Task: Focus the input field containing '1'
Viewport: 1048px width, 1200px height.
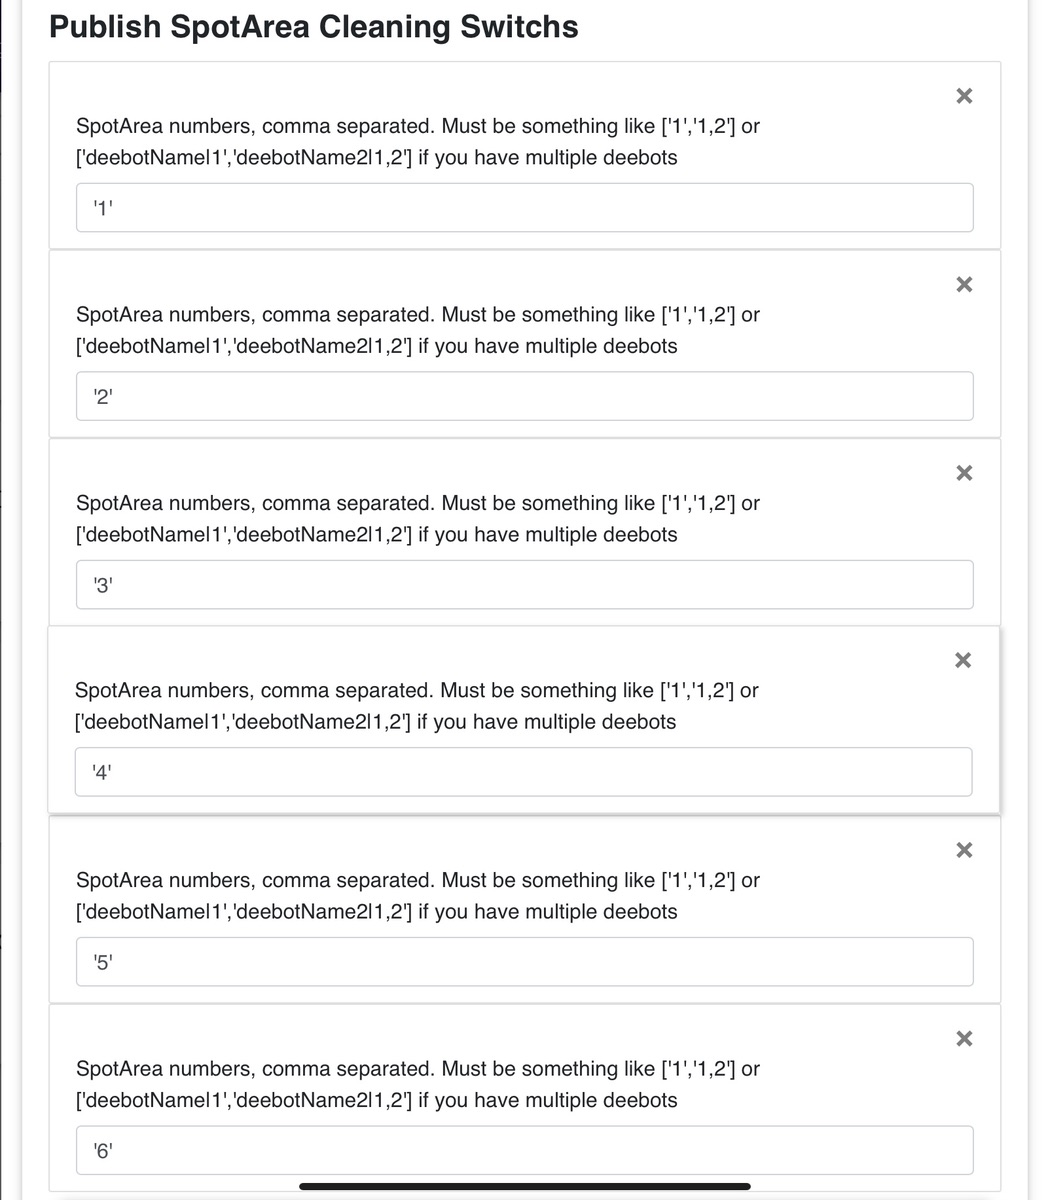Action: click(x=524, y=208)
